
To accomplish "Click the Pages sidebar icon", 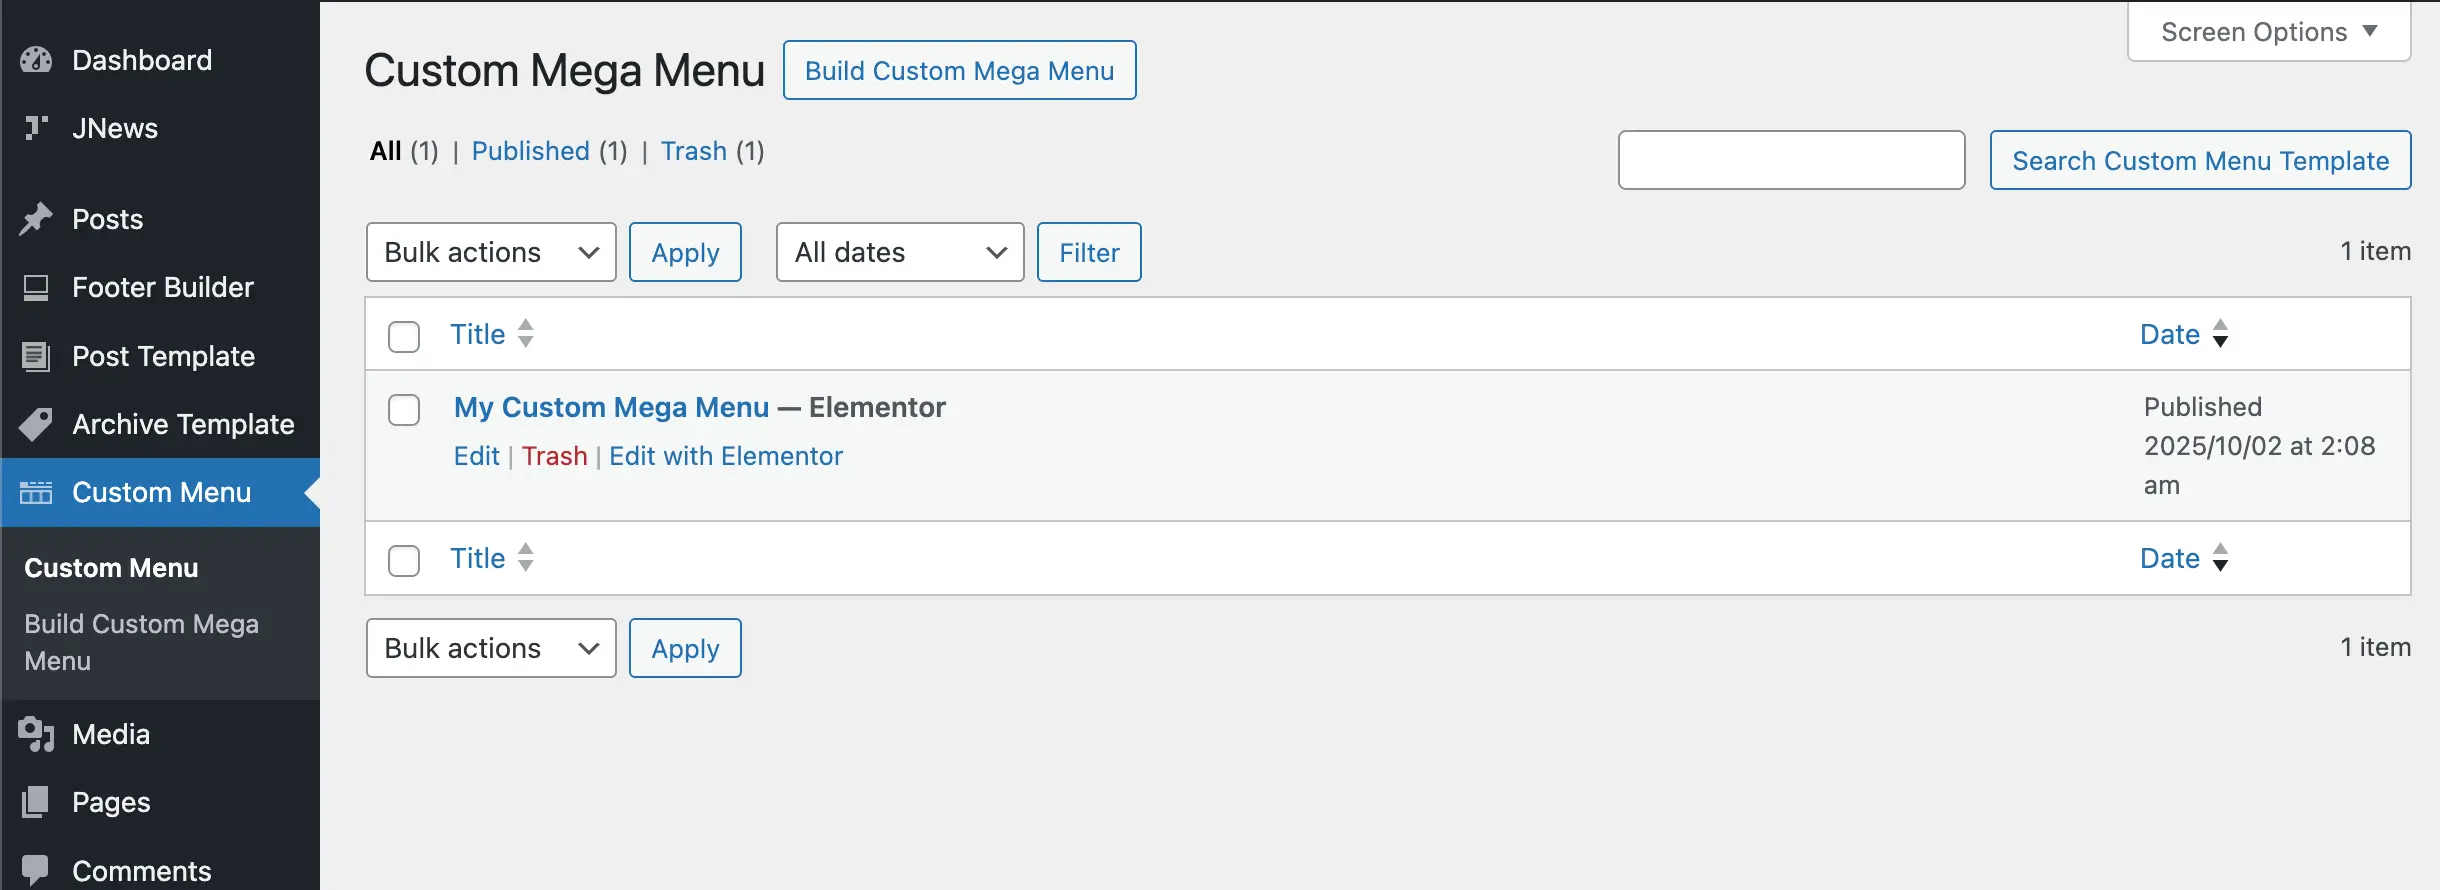I will point(36,802).
